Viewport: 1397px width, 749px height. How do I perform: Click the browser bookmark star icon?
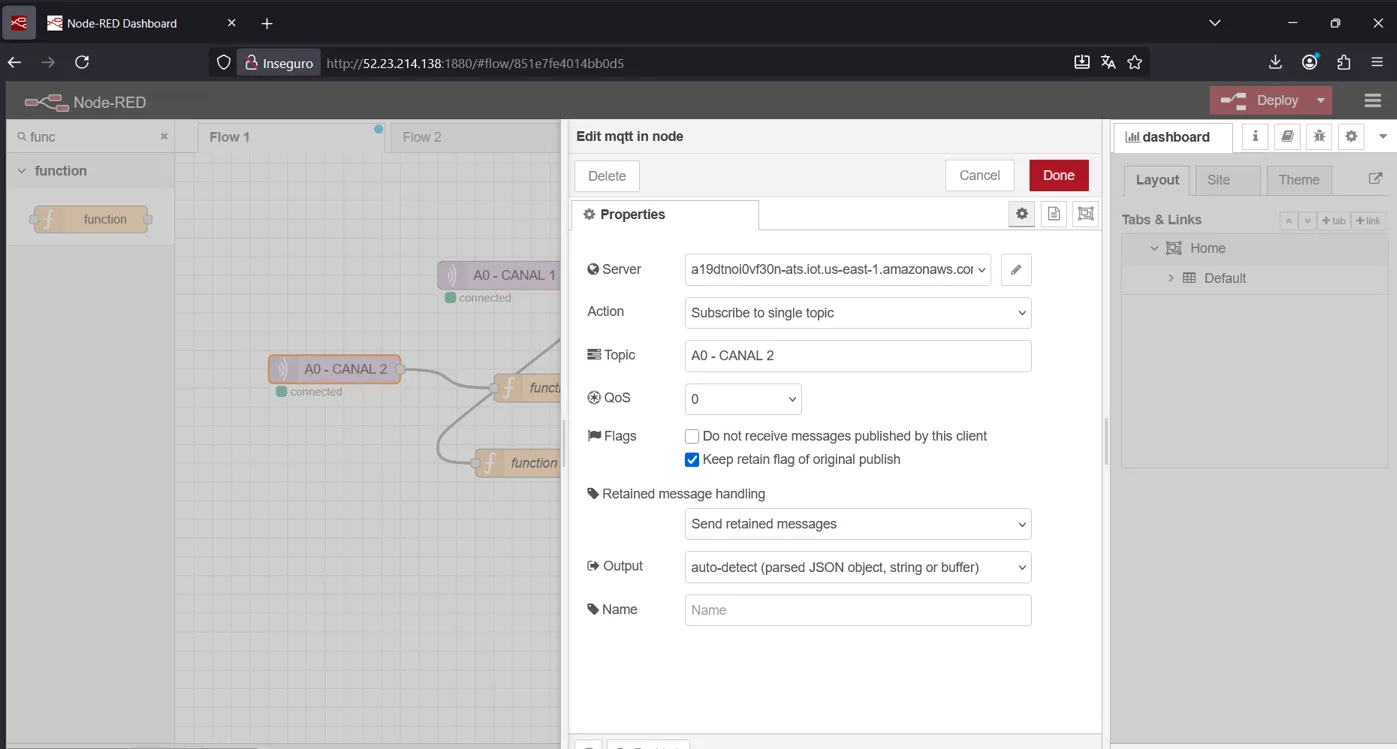pos(1134,62)
